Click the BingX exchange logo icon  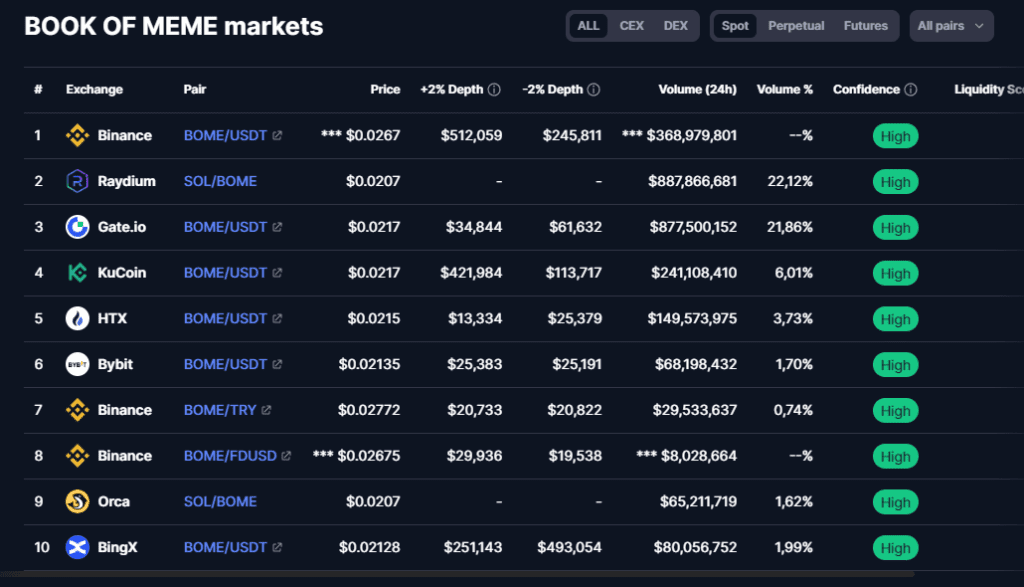coord(77,547)
